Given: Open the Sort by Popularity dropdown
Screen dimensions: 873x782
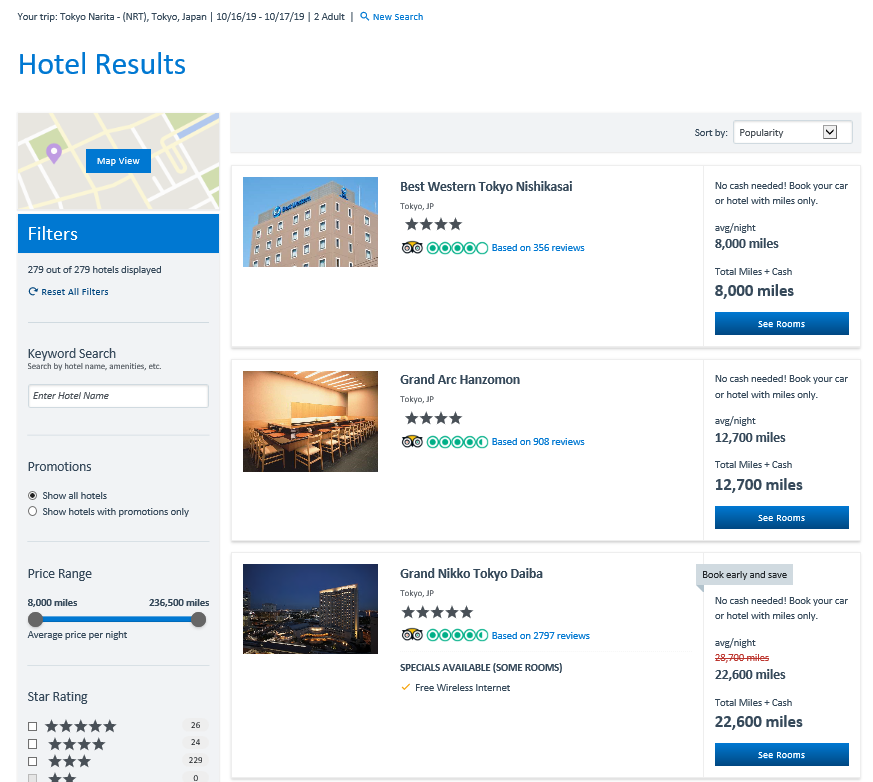Looking at the screenshot, I should click(792, 132).
